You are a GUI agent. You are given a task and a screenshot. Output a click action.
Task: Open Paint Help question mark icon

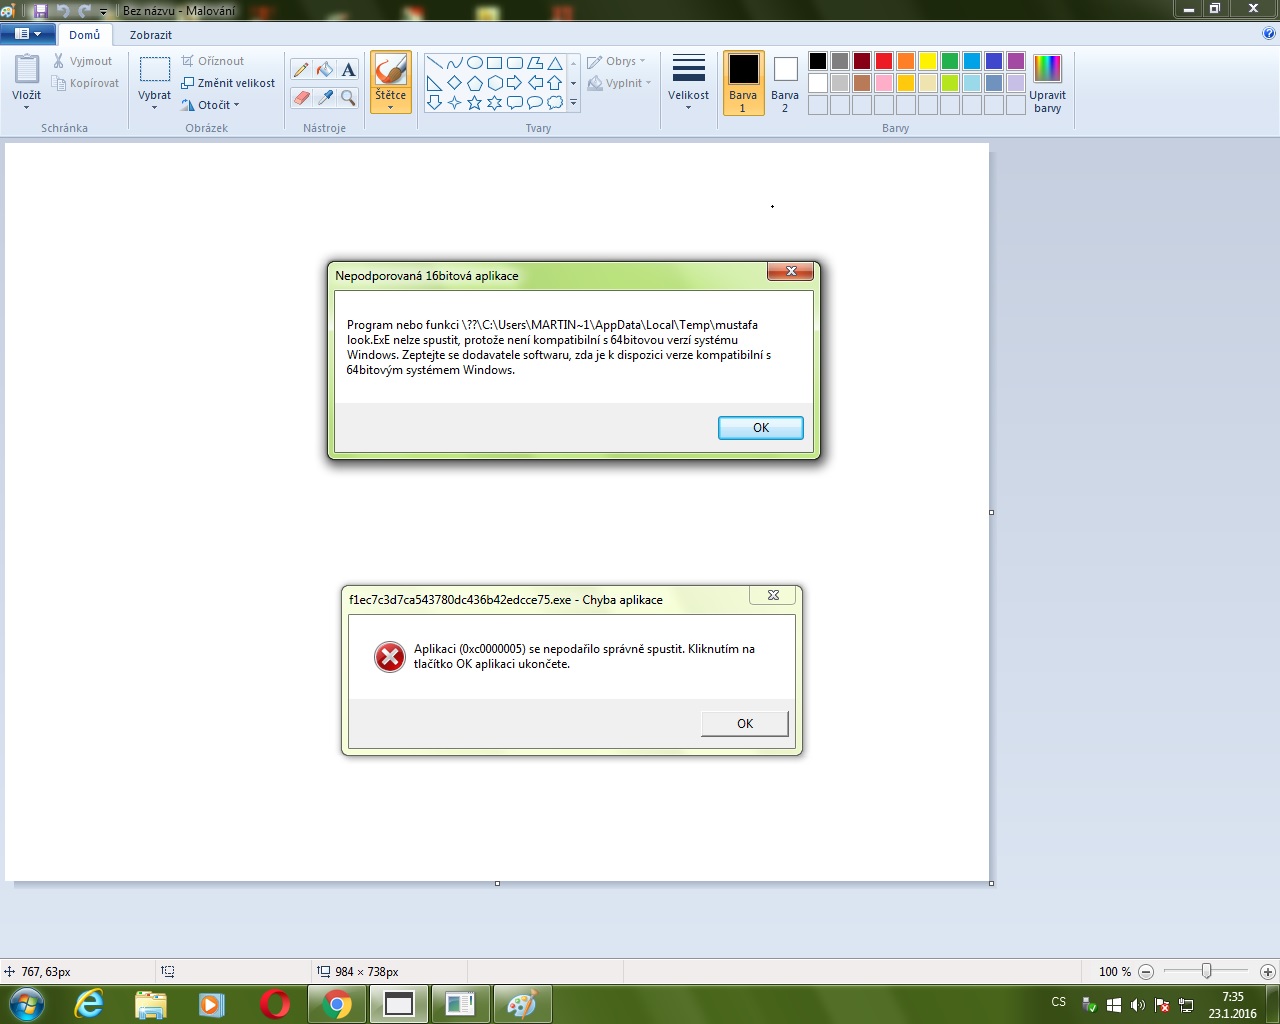pos(1269,34)
